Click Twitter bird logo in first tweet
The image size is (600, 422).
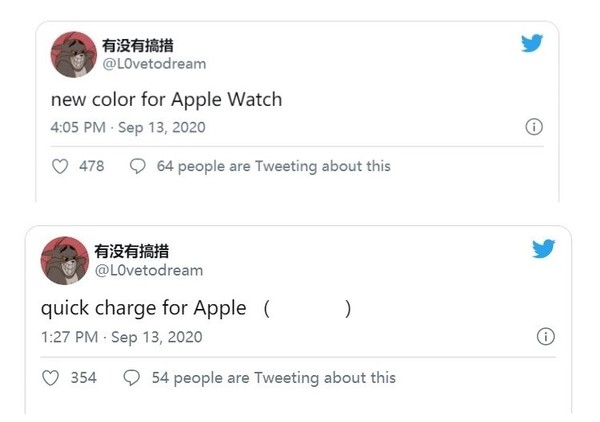pyautogui.click(x=533, y=45)
